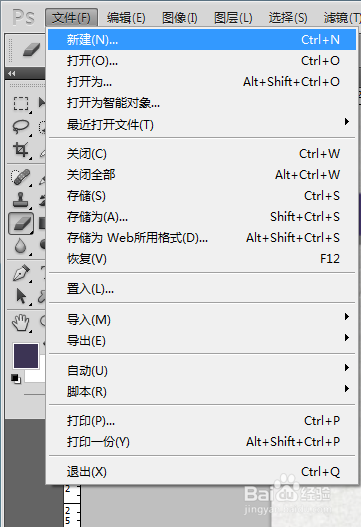Screen dimensions: 361x527
Task: Select the Crop tool
Action: point(21,150)
